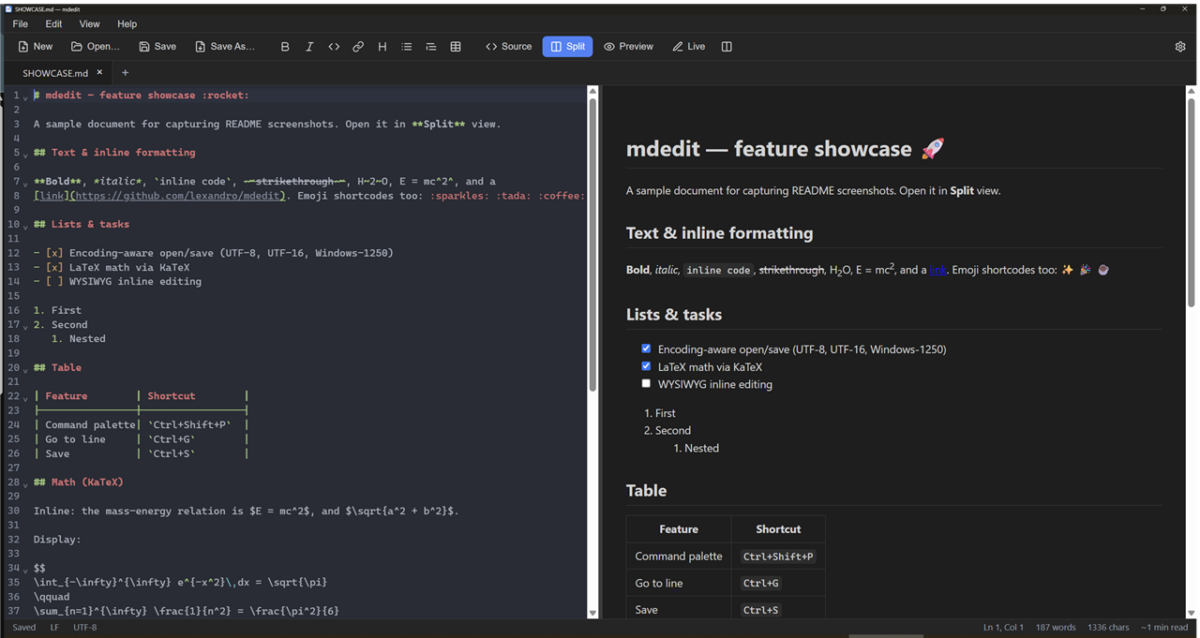
Task: Fold the list item at line 17
Action: (x=25, y=326)
